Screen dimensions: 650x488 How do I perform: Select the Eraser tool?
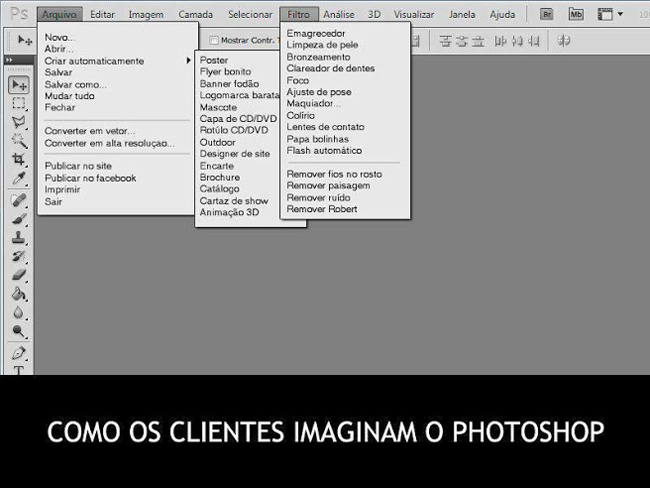pos(19,275)
